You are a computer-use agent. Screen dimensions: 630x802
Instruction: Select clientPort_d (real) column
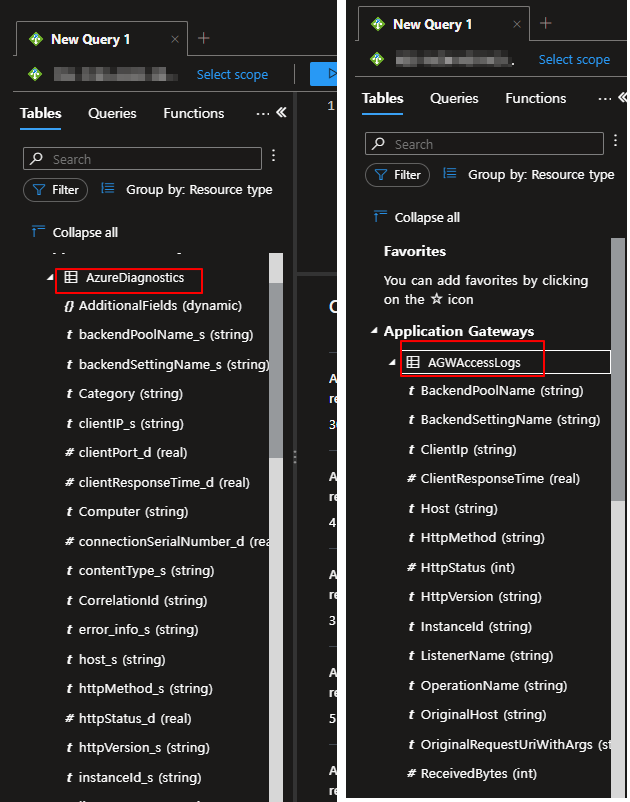(126, 453)
